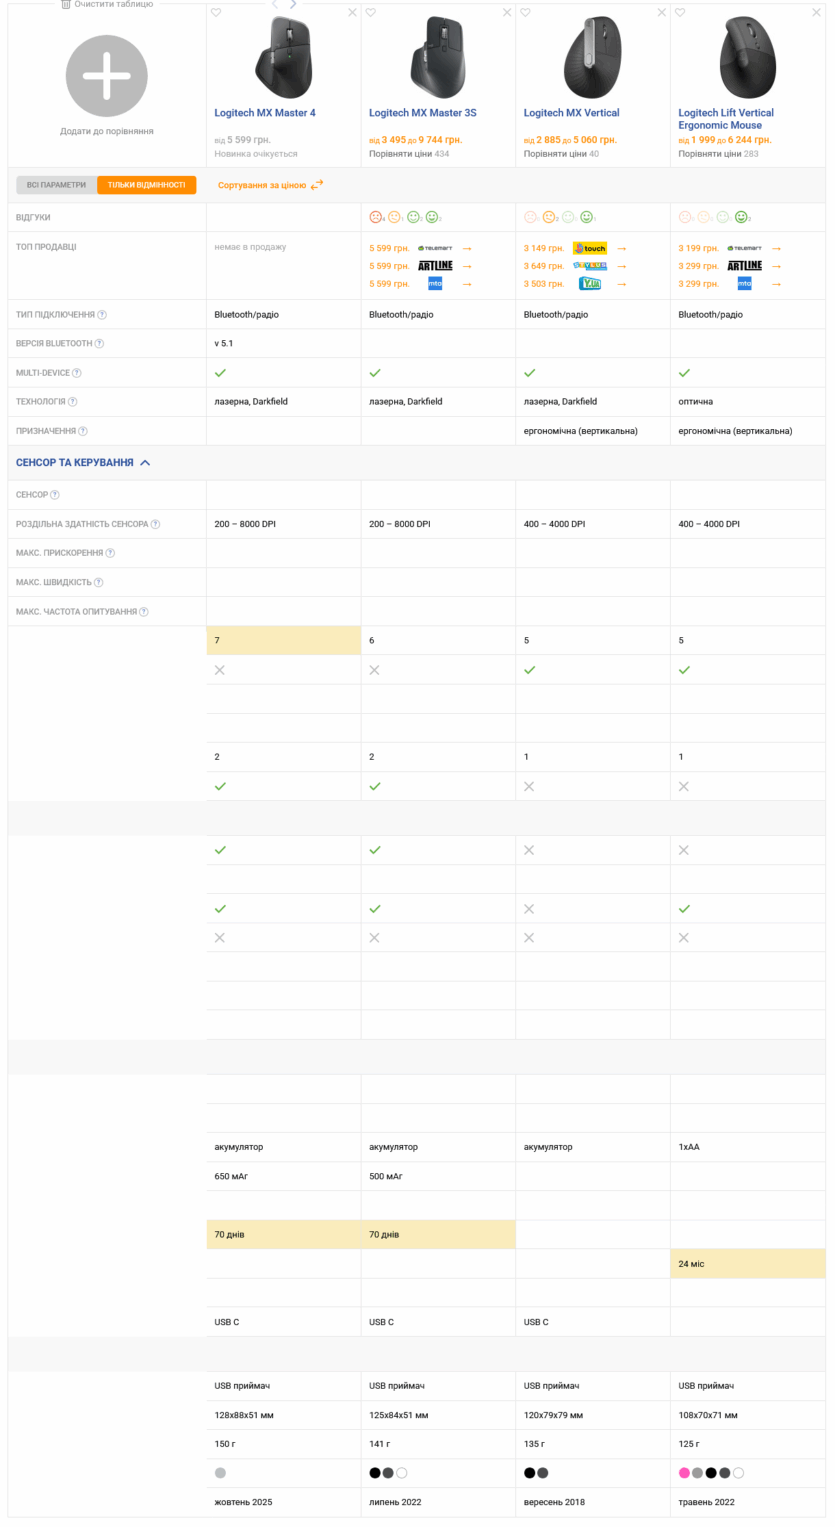The height and width of the screenshot is (1527, 835).
Task: Clear the table via trash icon
Action: click(x=66, y=4)
